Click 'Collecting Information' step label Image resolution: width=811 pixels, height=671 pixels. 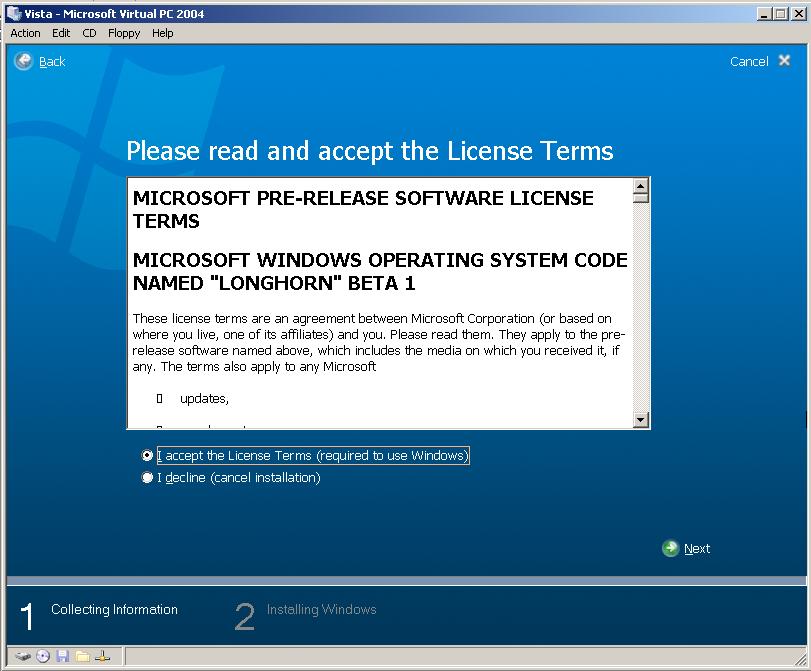point(114,609)
